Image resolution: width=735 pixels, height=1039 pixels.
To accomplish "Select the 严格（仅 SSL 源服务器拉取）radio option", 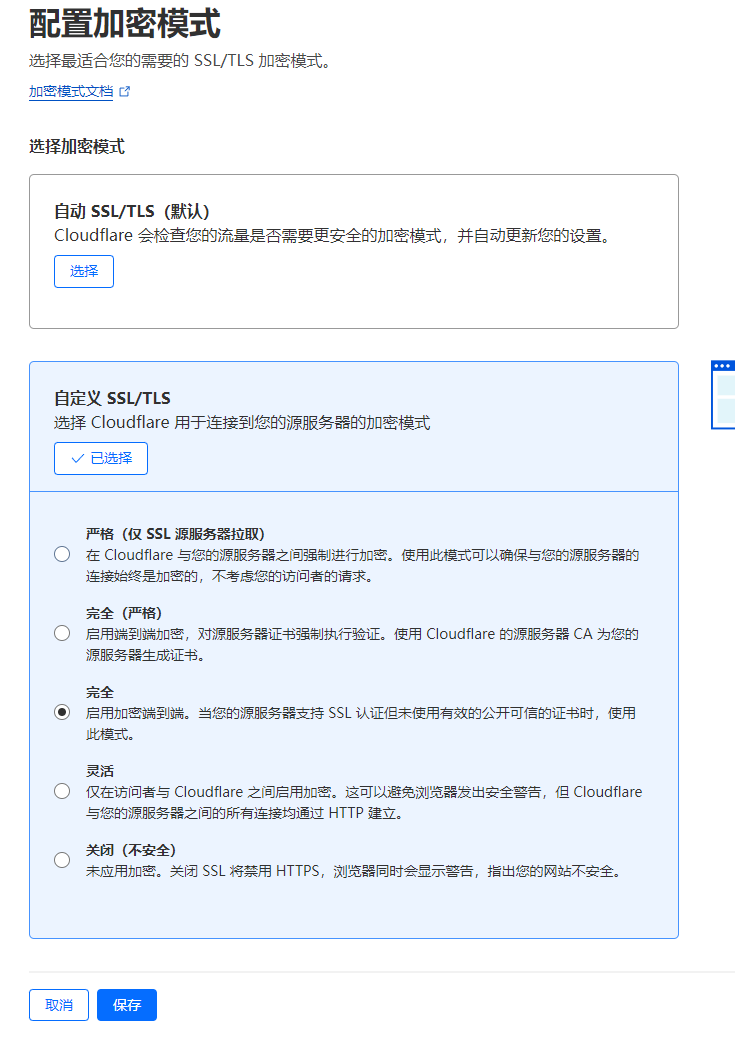I will (62, 554).
